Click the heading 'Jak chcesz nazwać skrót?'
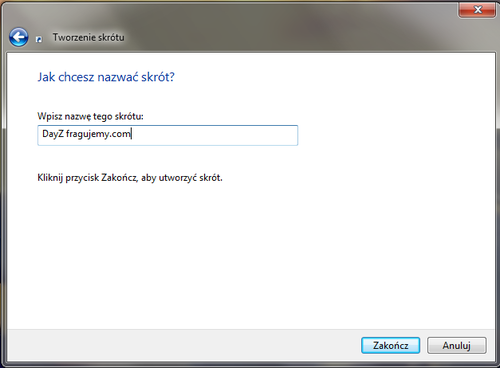The height and width of the screenshot is (368, 500). pos(106,77)
